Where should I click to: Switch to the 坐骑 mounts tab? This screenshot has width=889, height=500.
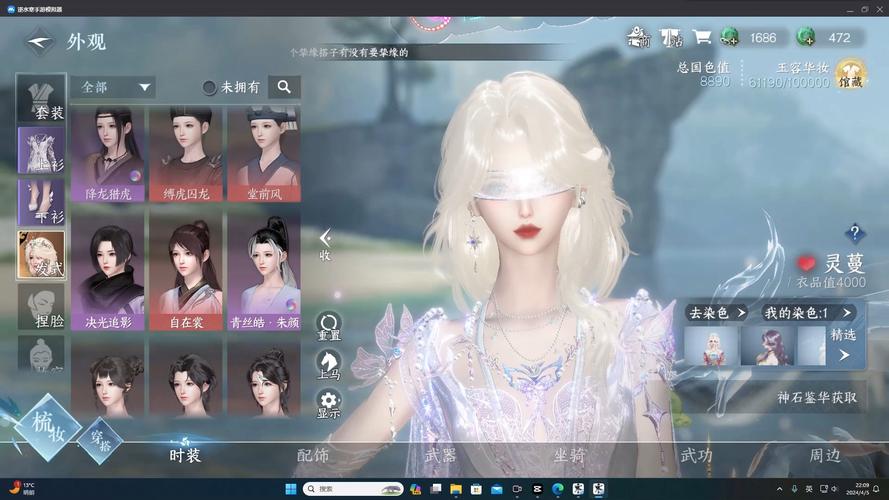569,455
